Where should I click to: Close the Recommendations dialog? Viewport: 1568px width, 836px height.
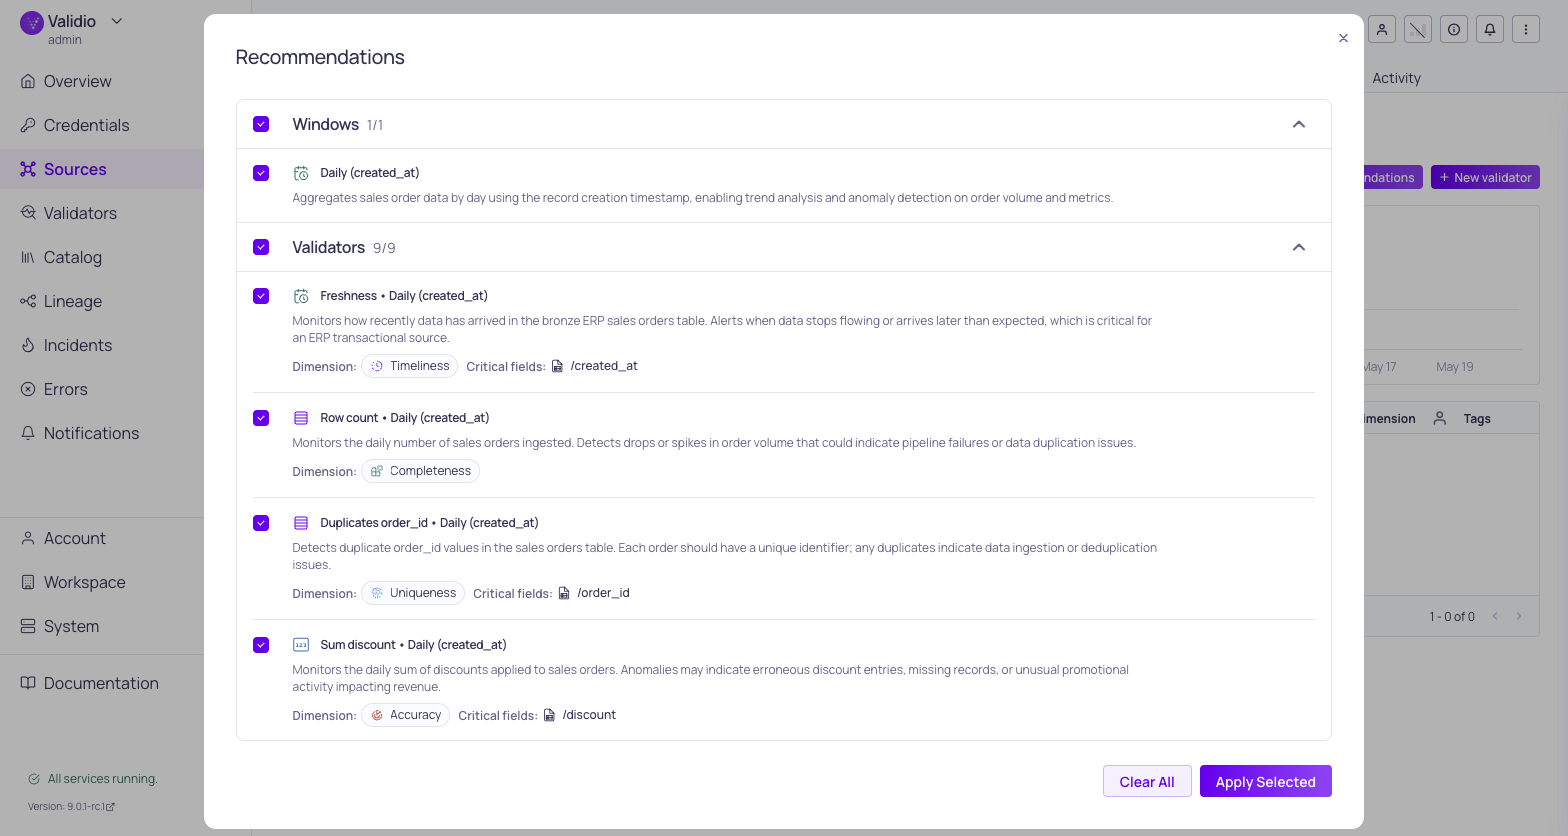(x=1343, y=38)
